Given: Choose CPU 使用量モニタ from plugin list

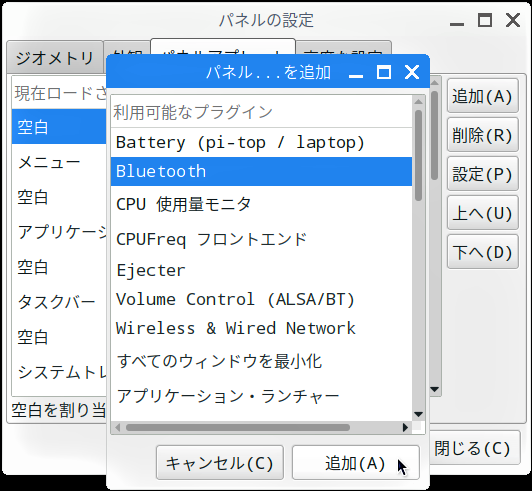Looking at the screenshot, I should [x=261, y=204].
